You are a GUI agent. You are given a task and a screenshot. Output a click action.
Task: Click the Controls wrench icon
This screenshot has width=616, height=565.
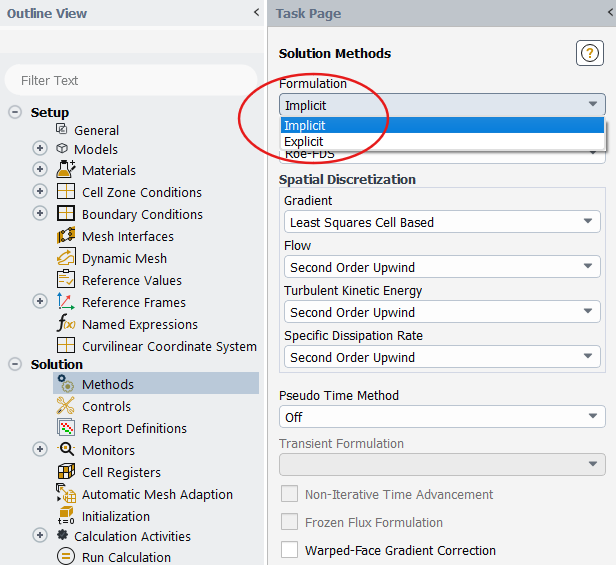coord(66,407)
